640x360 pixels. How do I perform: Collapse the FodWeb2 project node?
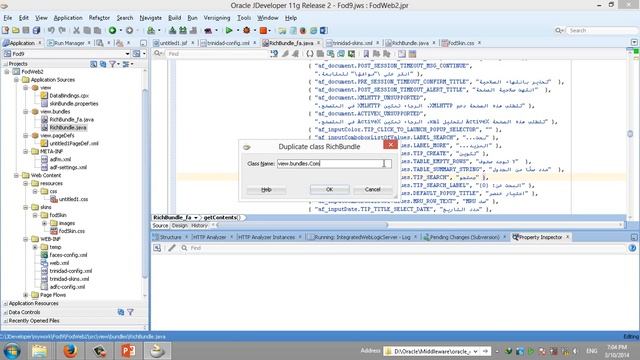[x=7, y=72]
